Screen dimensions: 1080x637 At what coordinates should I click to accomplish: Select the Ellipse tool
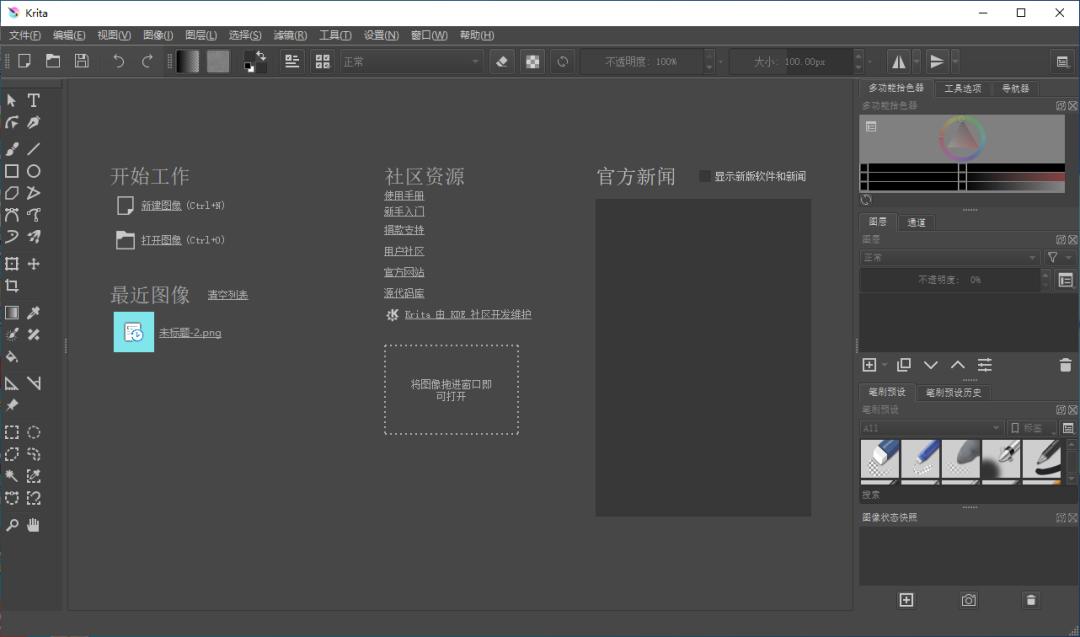click(x=33, y=171)
